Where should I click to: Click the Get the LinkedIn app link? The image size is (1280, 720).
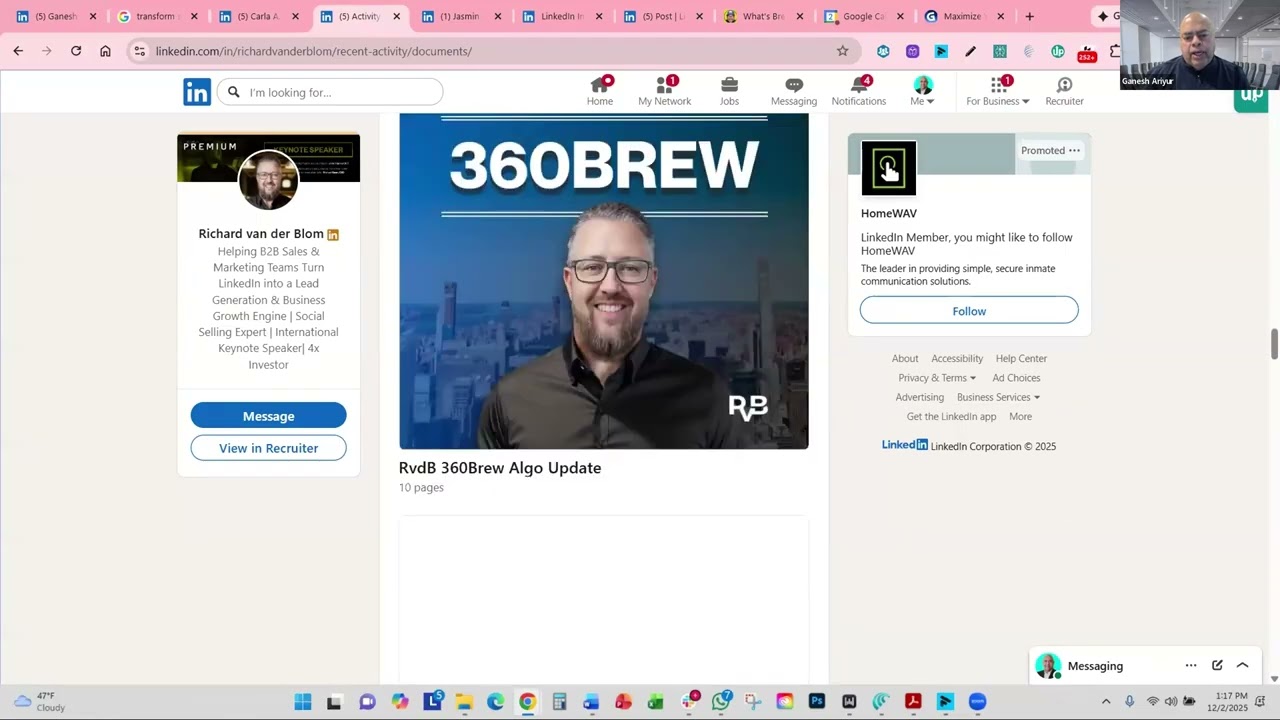coord(951,417)
